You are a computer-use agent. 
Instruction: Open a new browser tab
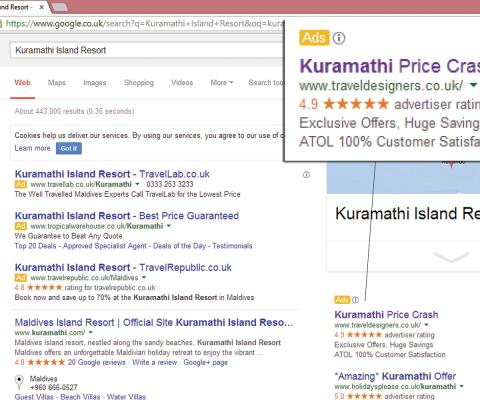pyautogui.click(x=60, y=6)
